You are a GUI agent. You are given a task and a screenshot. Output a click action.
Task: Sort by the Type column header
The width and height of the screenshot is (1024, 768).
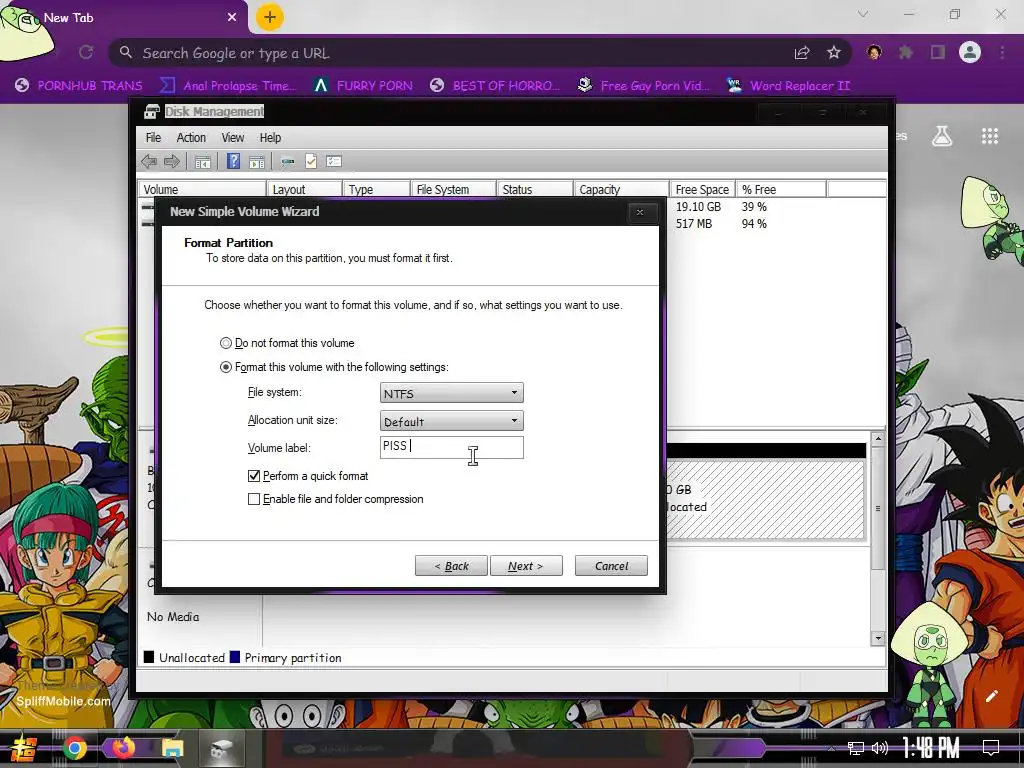pyautogui.click(x=377, y=189)
